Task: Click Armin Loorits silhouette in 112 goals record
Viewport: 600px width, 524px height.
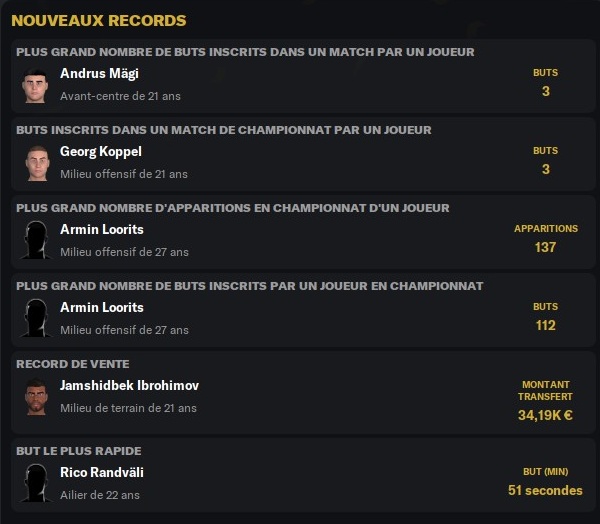Action: (x=36, y=318)
